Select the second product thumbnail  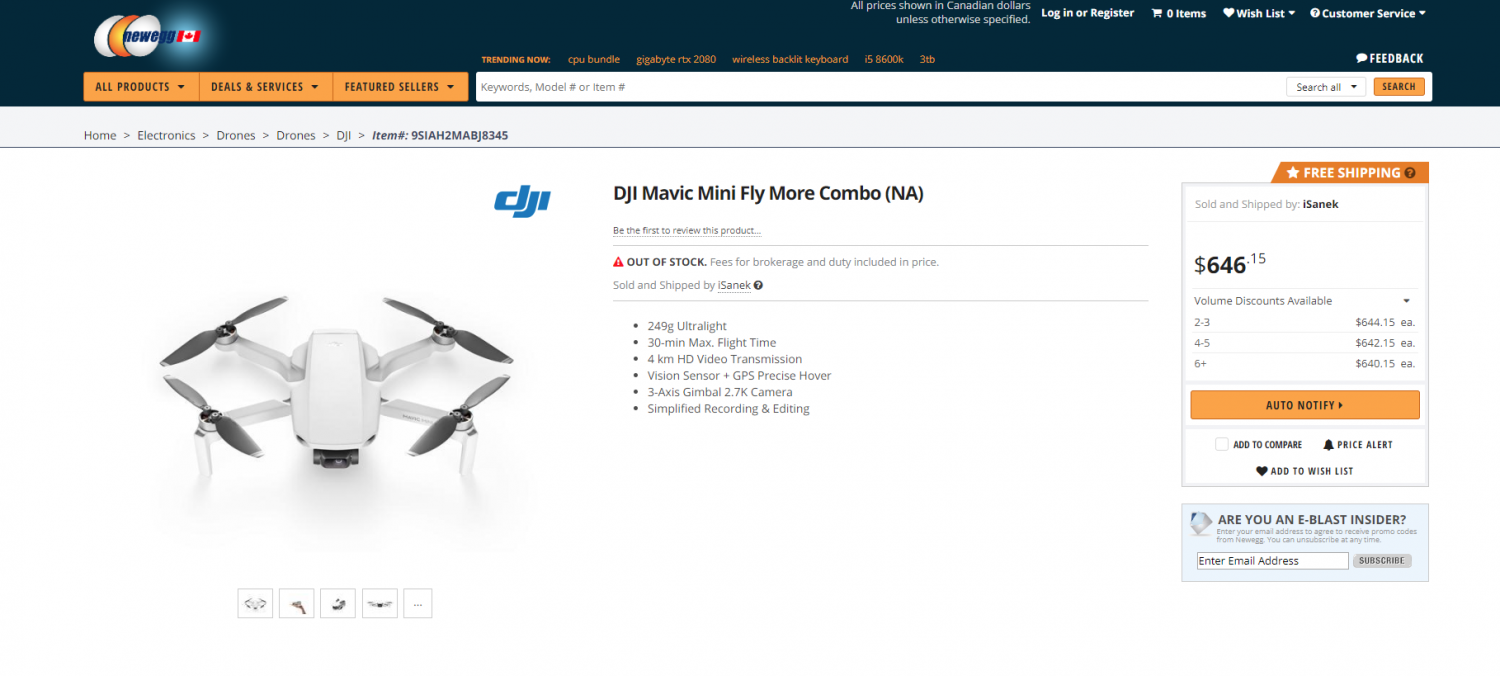[x=297, y=603]
